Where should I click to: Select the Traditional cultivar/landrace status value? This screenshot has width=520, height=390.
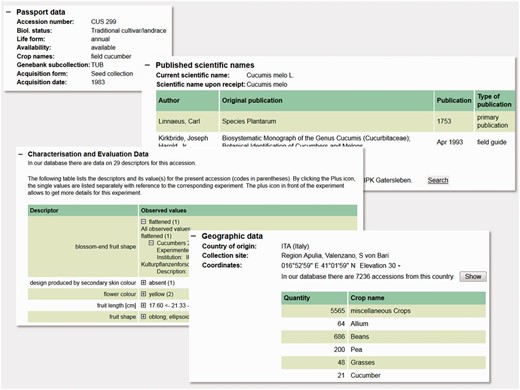[129, 31]
